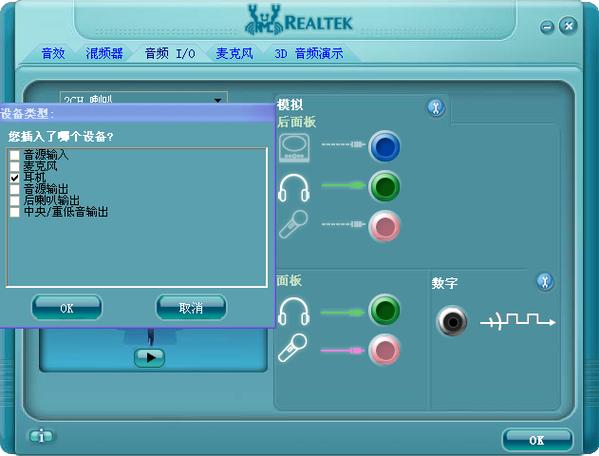This screenshot has width=599, height=456.
Task: Click the front-panel headphone icon
Action: (x=294, y=311)
